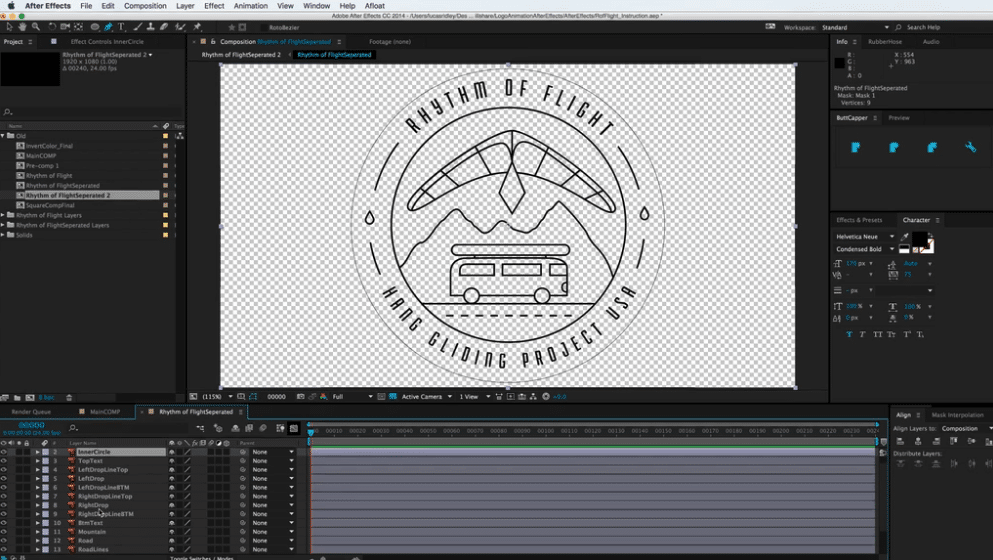Open the 1 View layout dropdown

click(474, 397)
